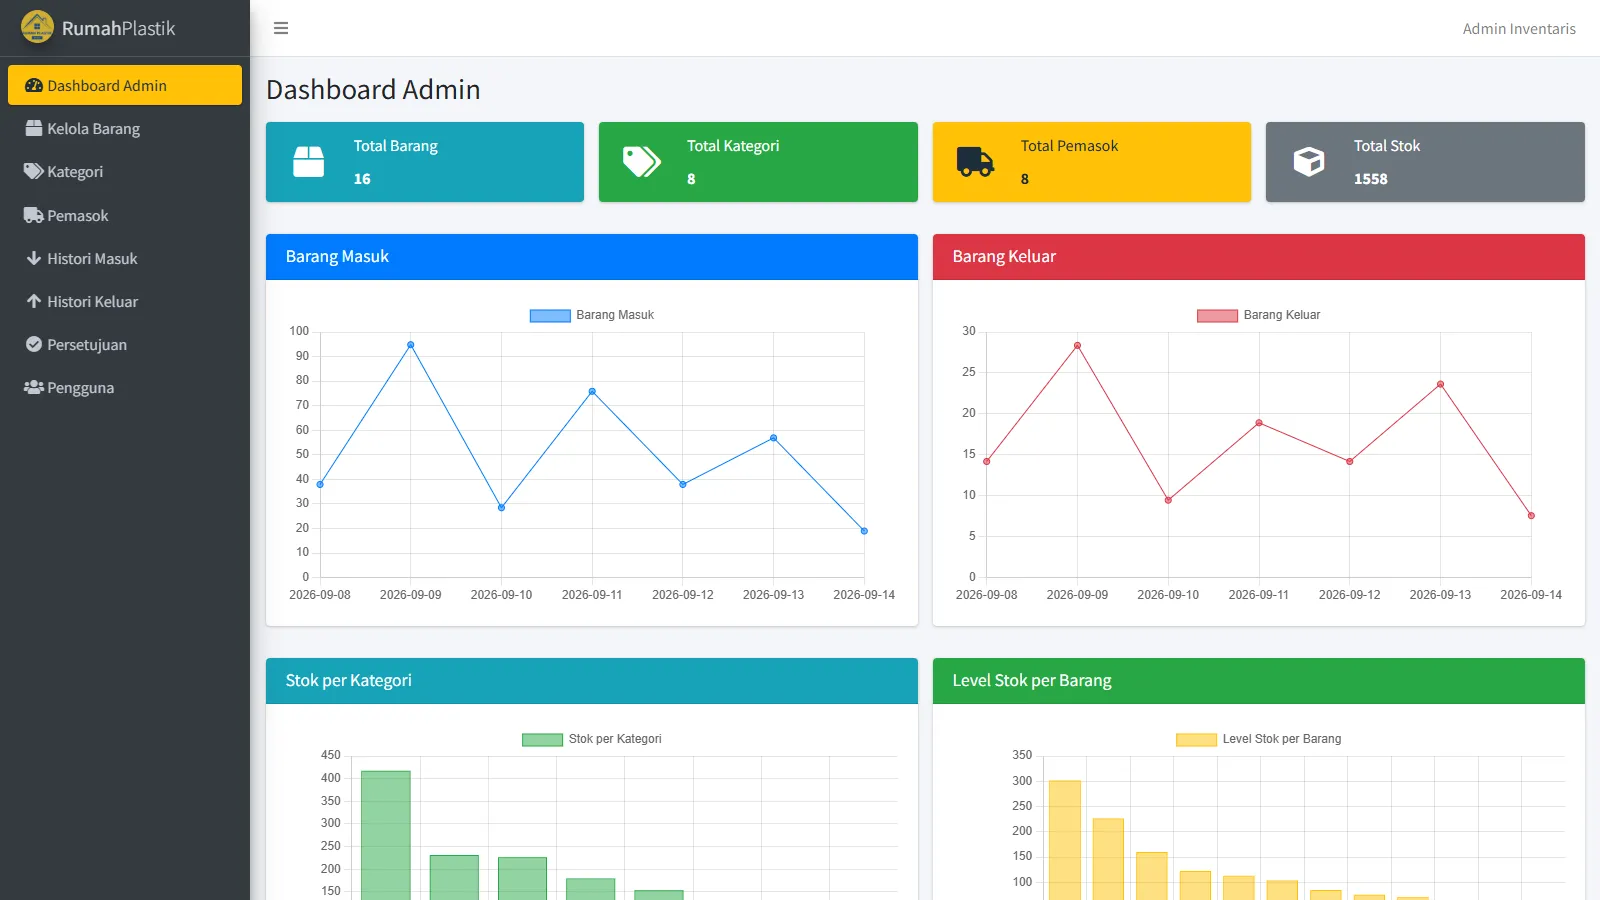Toggle Level Stok per Barang legend
This screenshot has width=1600, height=900.
coord(1258,739)
